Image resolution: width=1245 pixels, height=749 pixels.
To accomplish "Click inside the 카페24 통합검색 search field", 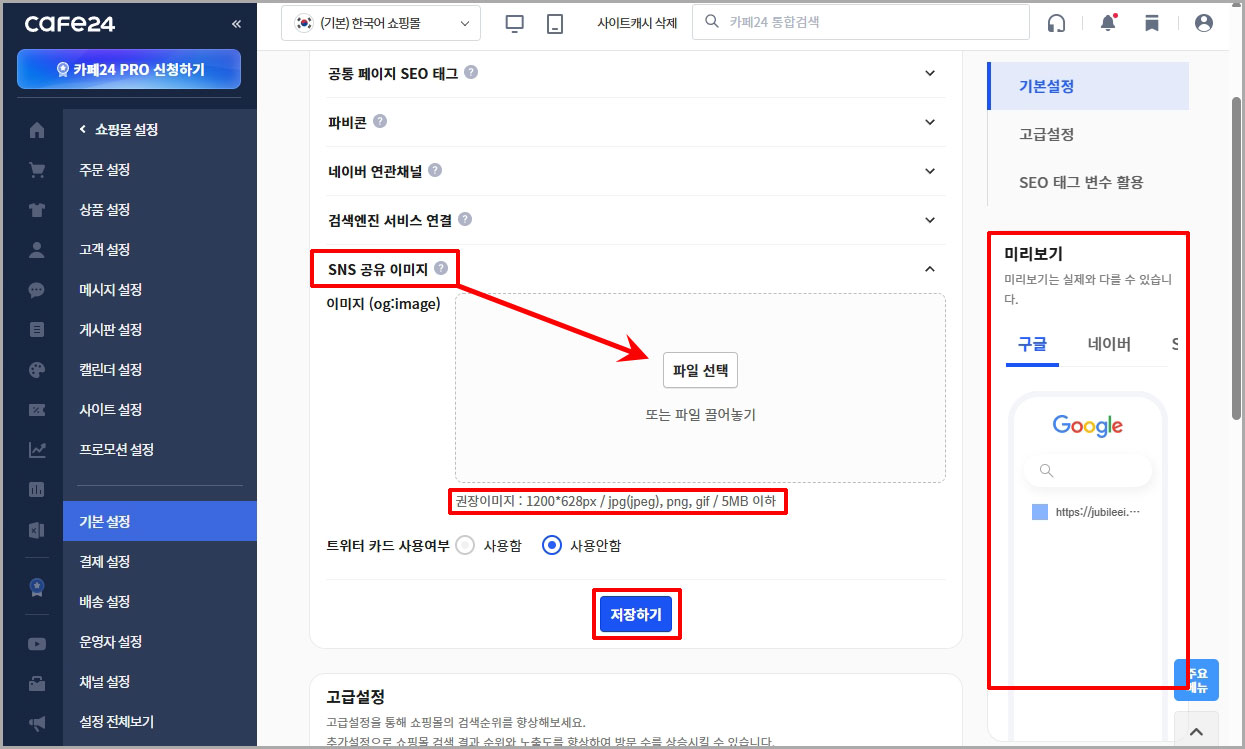I will 860,21.
